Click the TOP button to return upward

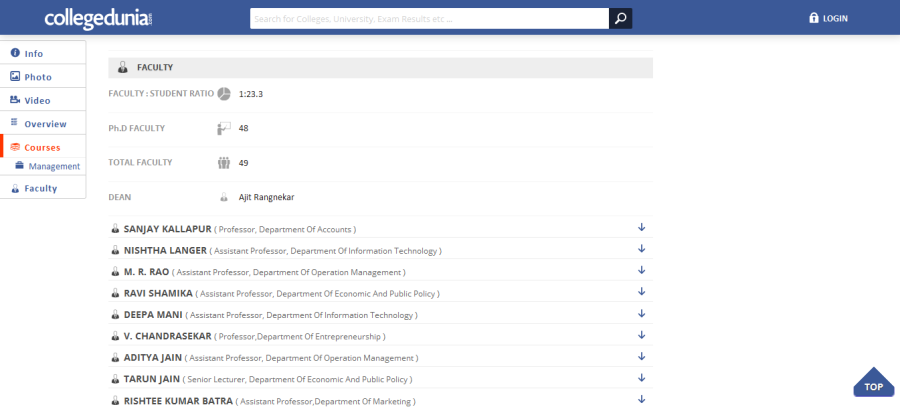click(x=874, y=382)
